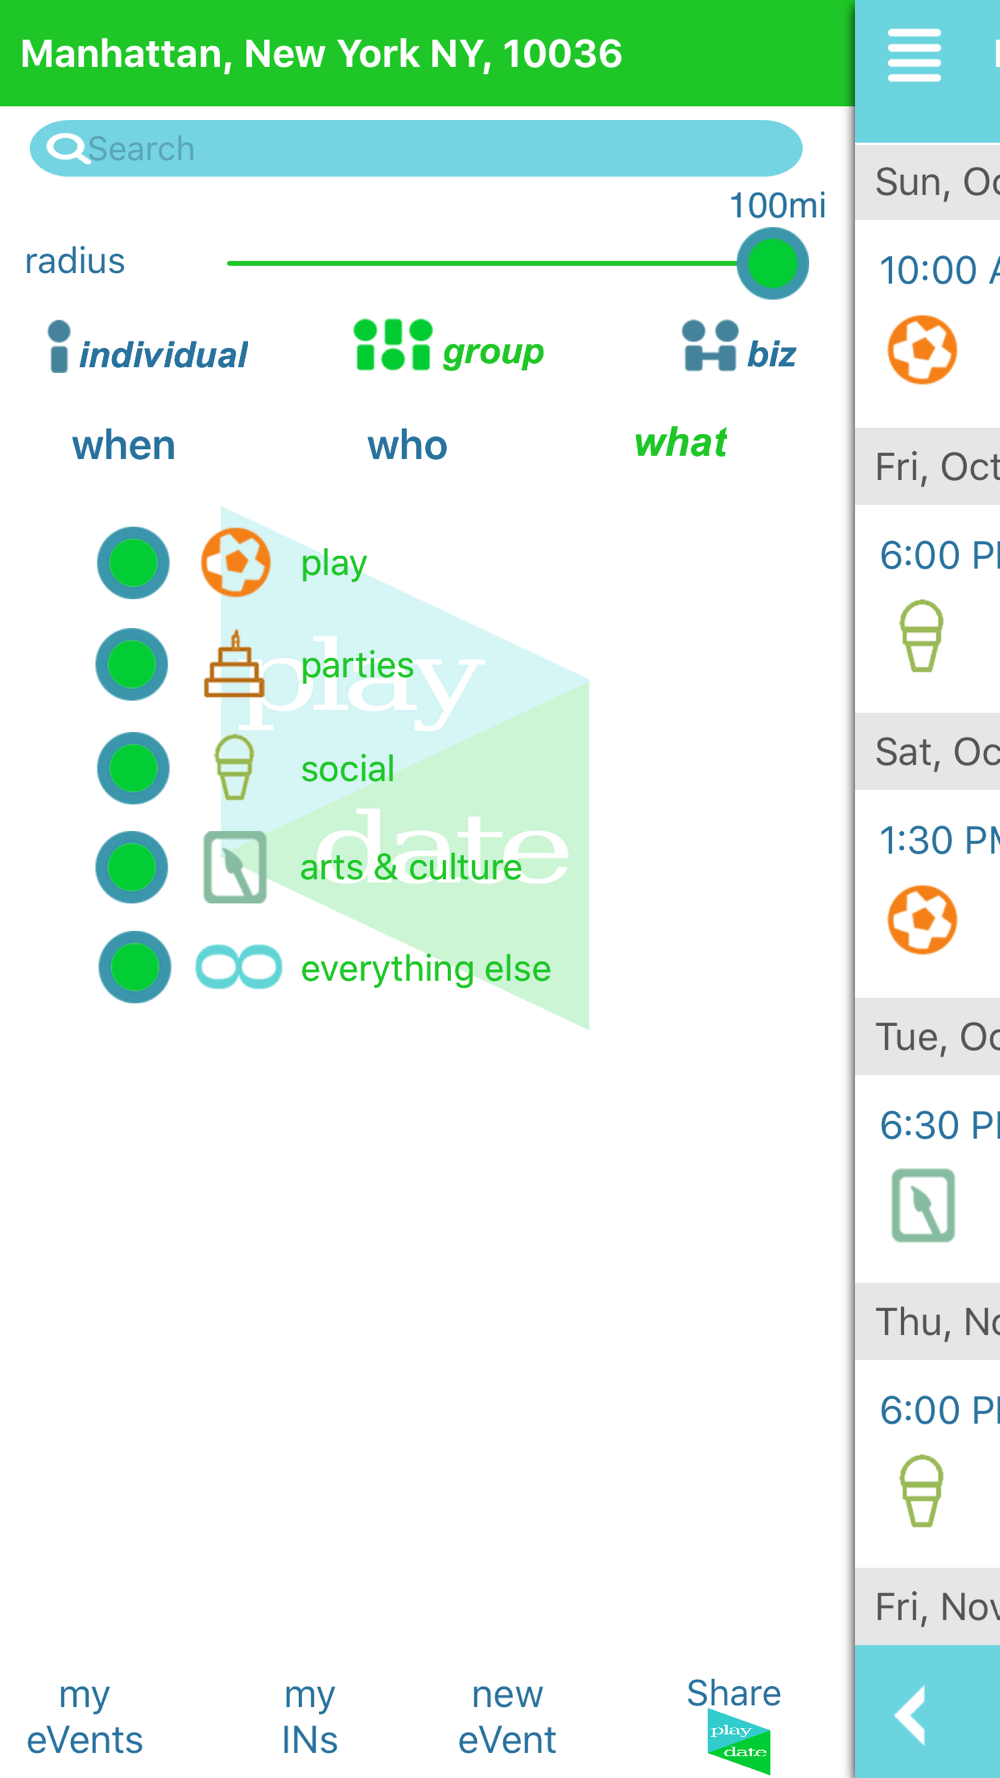Toggle the social category radio button

(133, 768)
